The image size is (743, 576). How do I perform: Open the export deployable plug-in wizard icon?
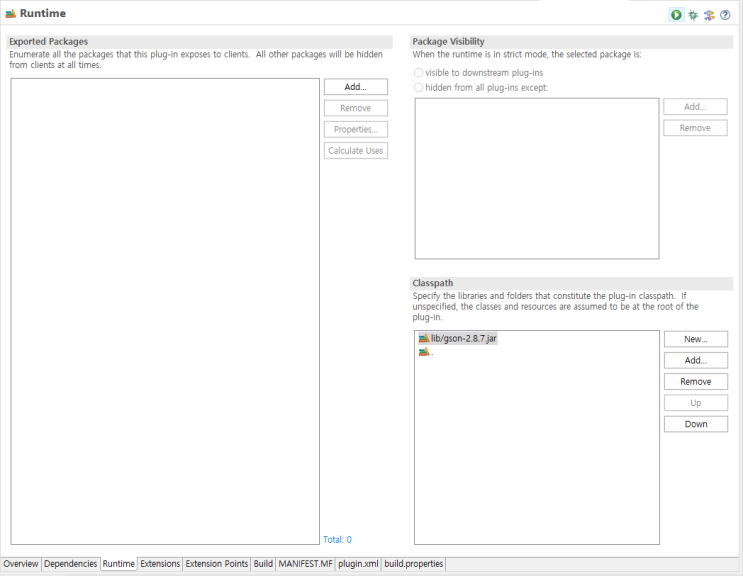(x=709, y=15)
